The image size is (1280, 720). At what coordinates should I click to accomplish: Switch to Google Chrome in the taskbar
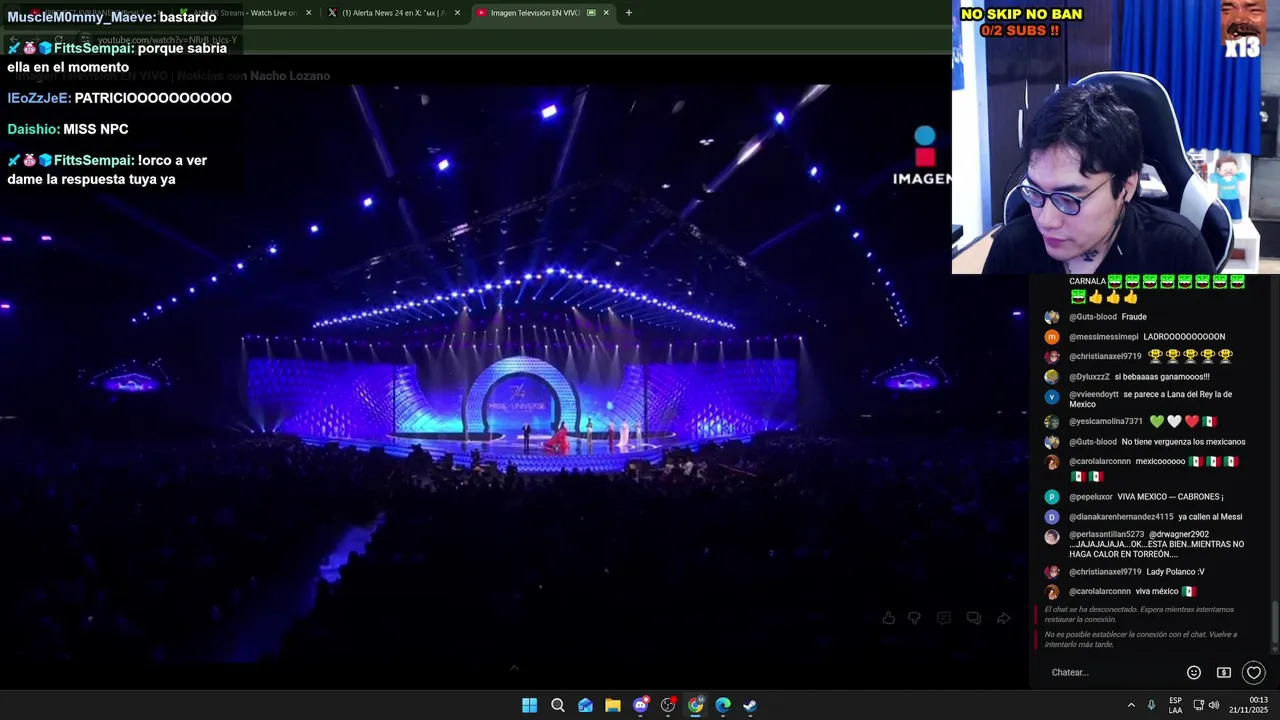696,705
